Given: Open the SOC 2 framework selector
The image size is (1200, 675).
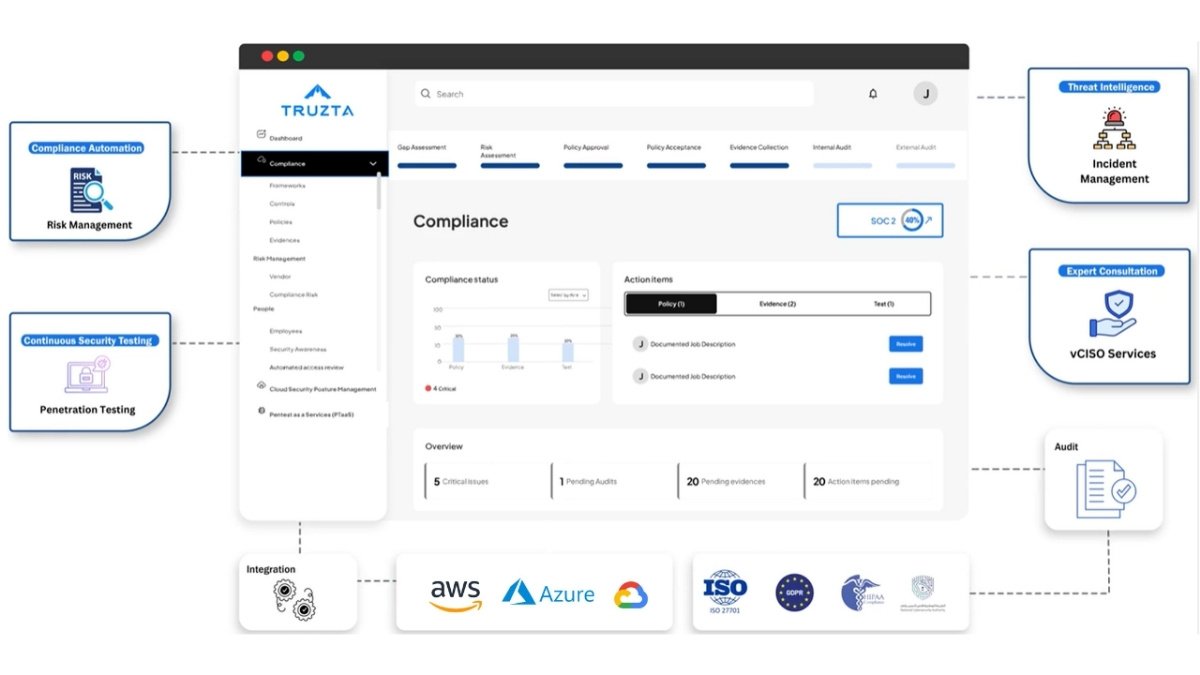Looking at the screenshot, I should 889,221.
